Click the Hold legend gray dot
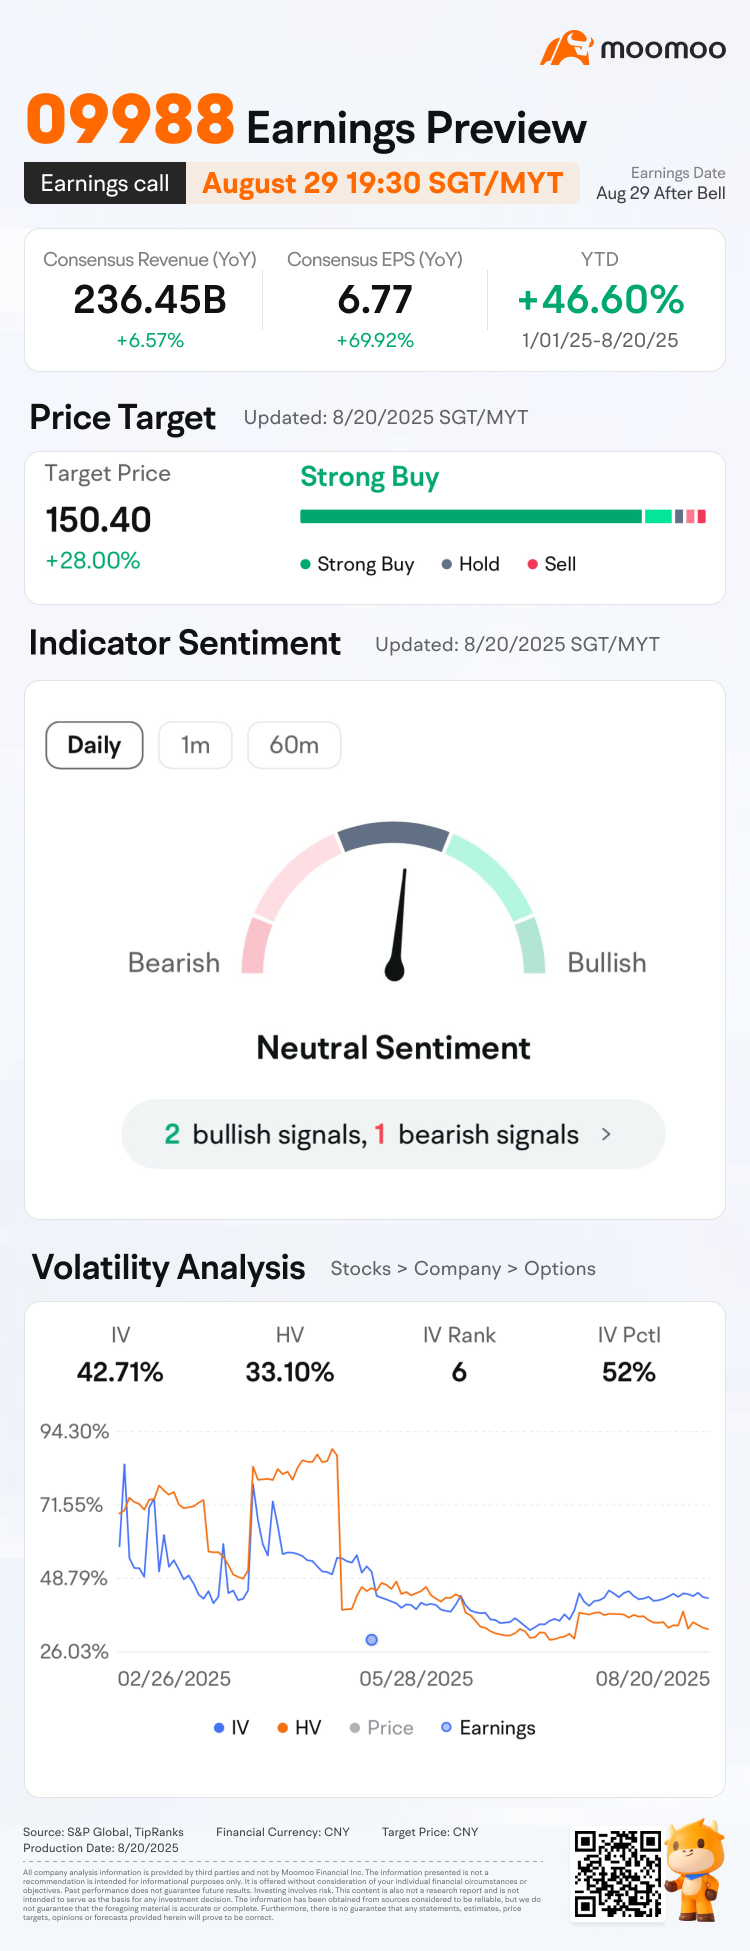The image size is (750, 1951). pos(447,564)
